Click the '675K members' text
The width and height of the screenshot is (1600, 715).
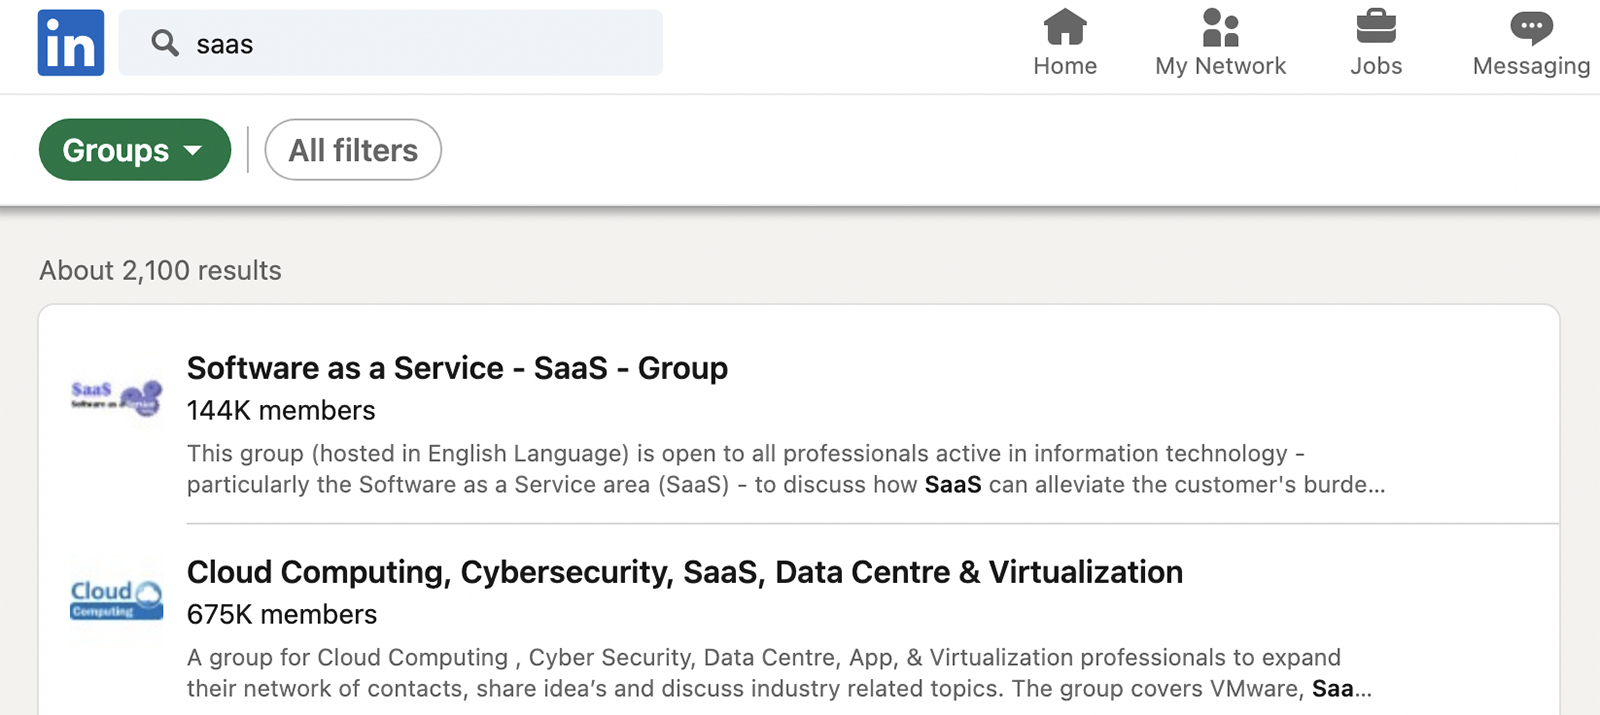click(282, 614)
